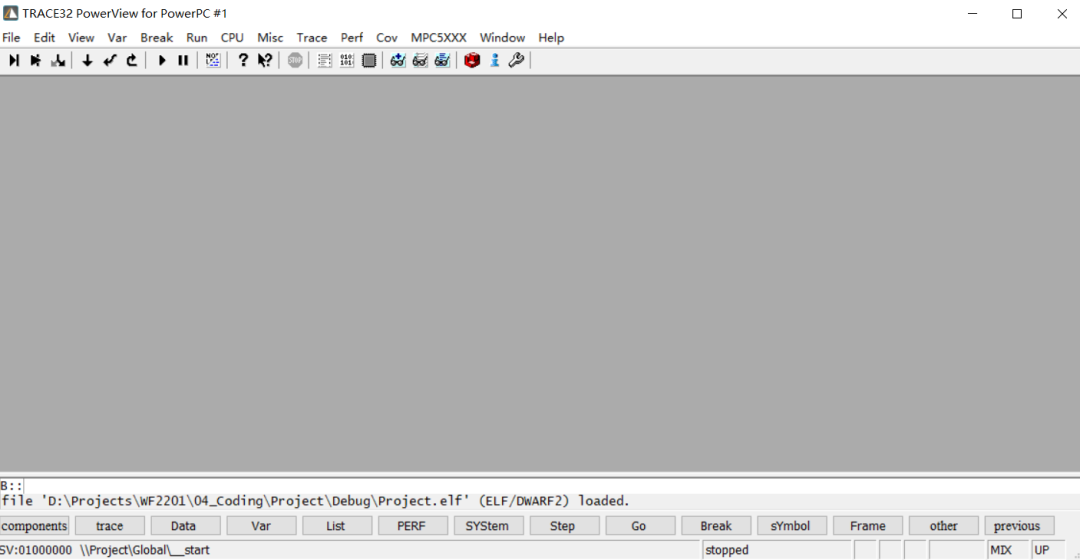This screenshot has height=560, width=1080.
Task: Click the source listing toolbar icon
Action: 325,61
